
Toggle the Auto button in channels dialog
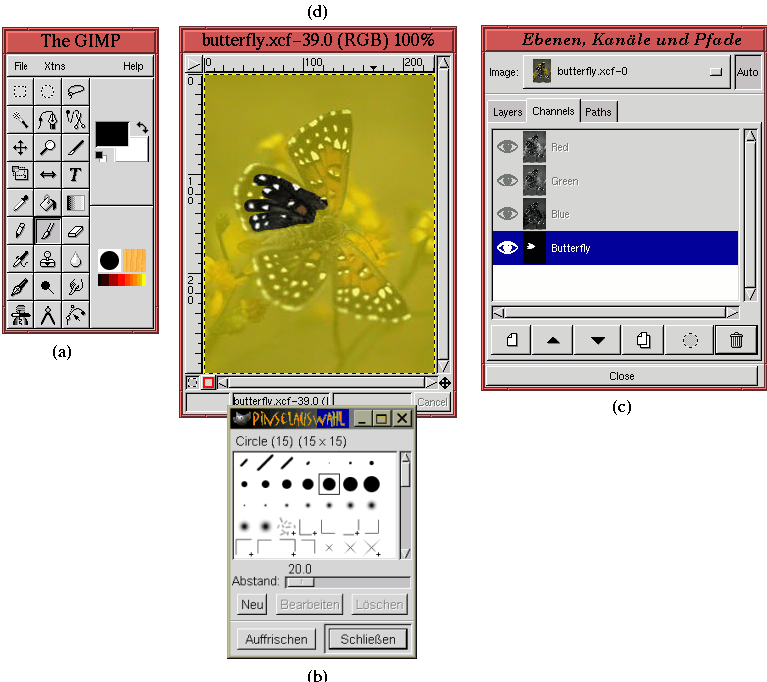[747, 73]
